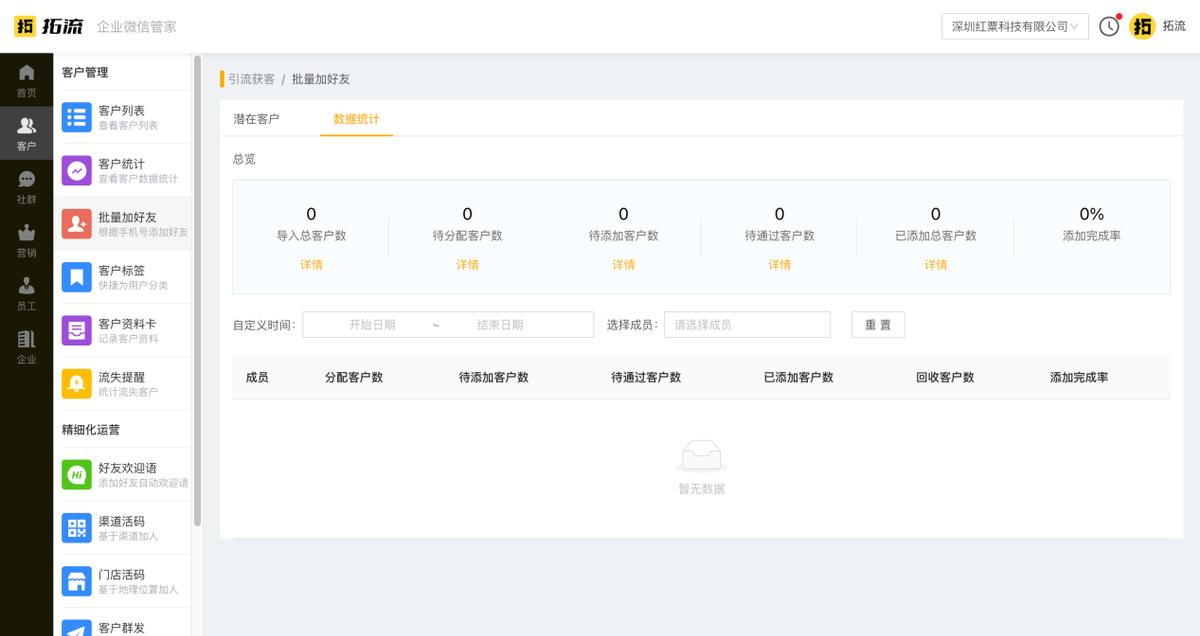
Task: Open the 客户资料卡 customer profile card
Action: (77, 330)
